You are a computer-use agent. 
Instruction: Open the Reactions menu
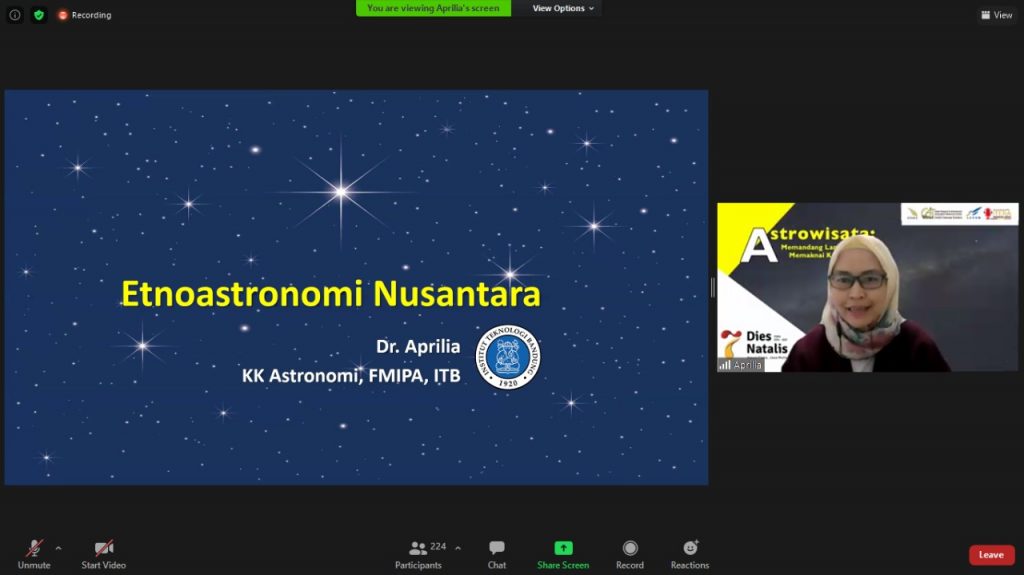coord(690,554)
